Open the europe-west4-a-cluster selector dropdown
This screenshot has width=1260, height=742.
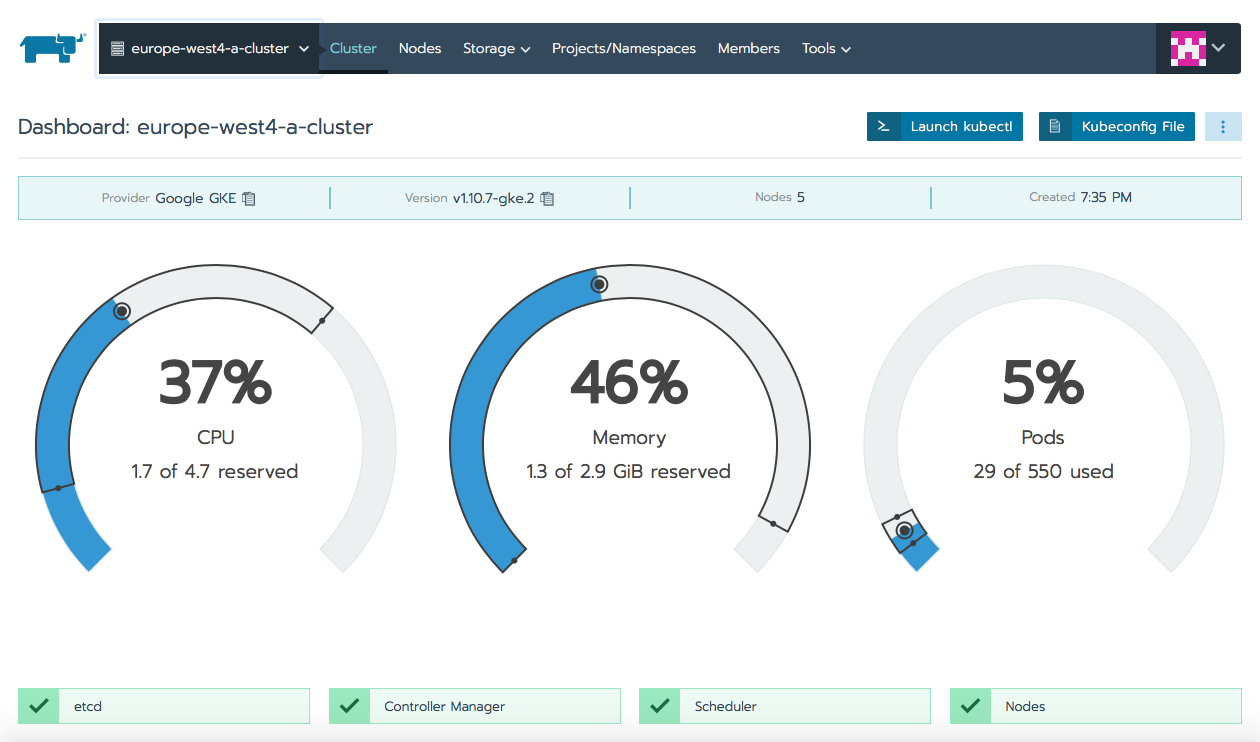tap(209, 48)
